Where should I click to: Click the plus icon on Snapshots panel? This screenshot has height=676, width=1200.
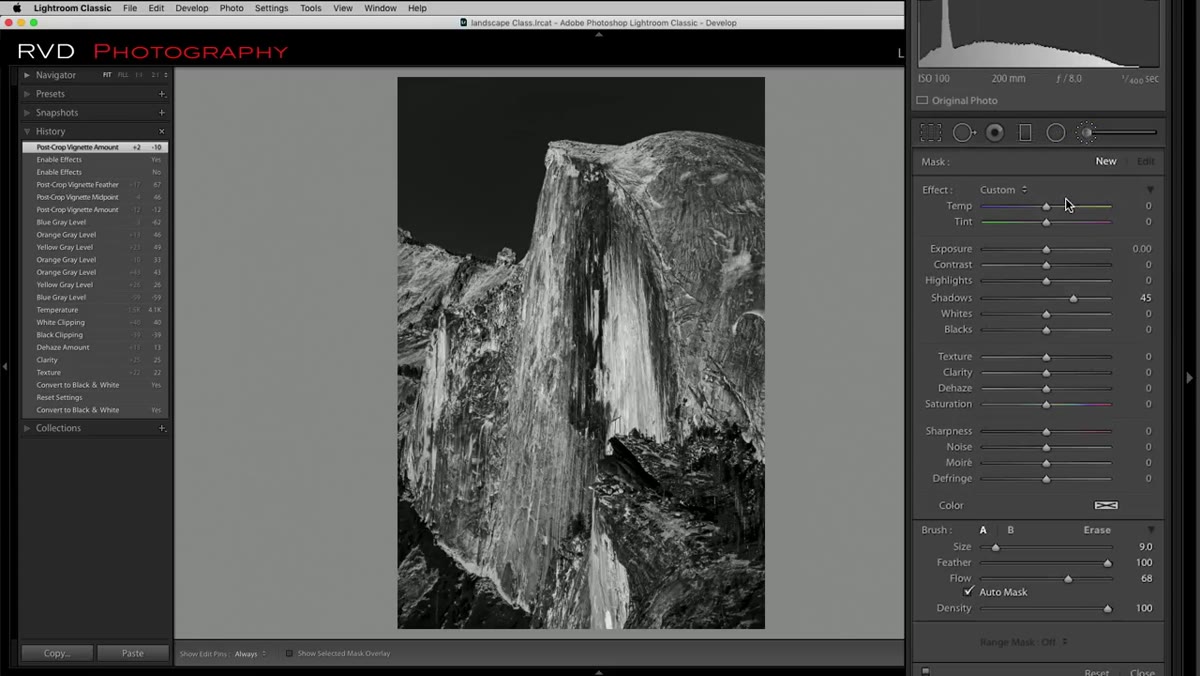point(162,113)
